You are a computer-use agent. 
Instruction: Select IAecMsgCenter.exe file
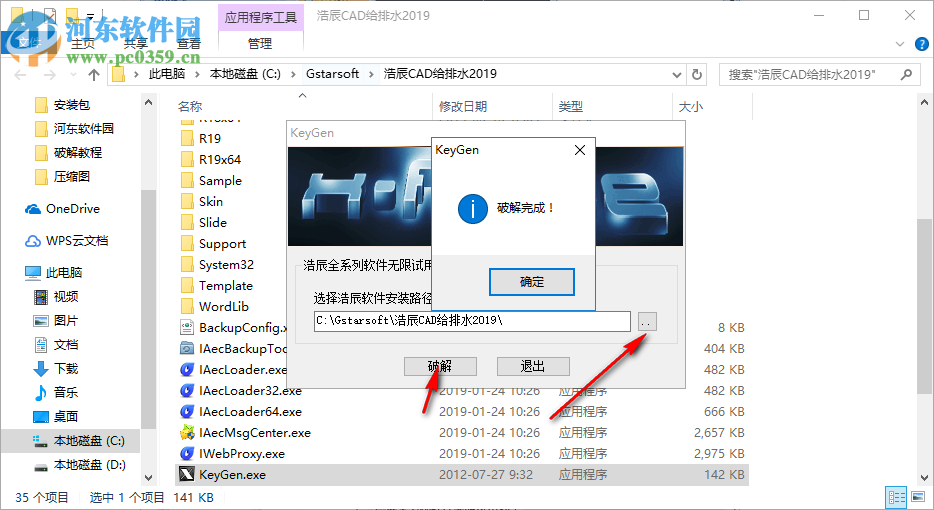254,433
